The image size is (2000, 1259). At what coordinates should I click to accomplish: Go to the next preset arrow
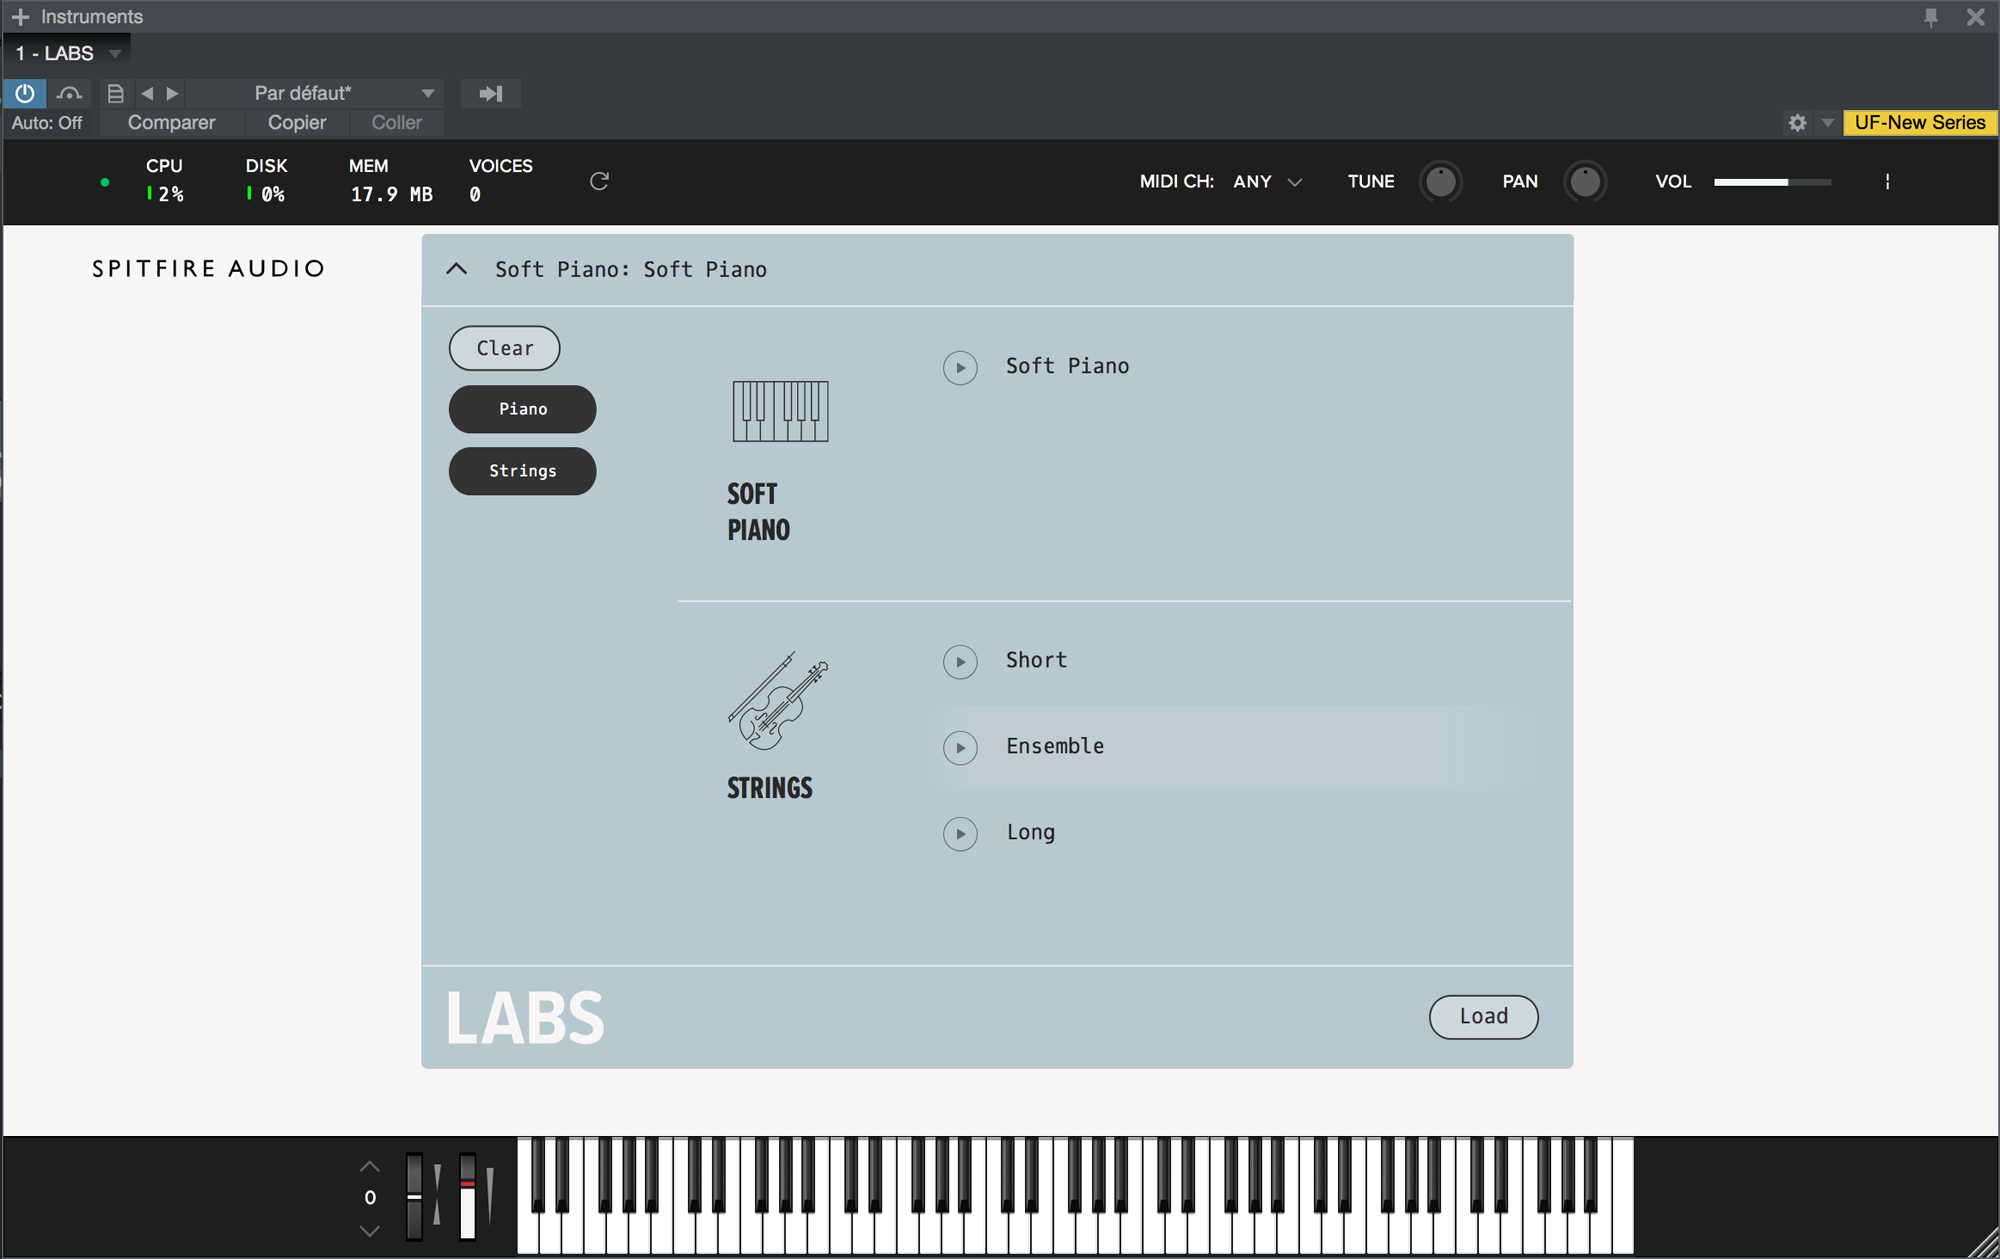(x=172, y=93)
